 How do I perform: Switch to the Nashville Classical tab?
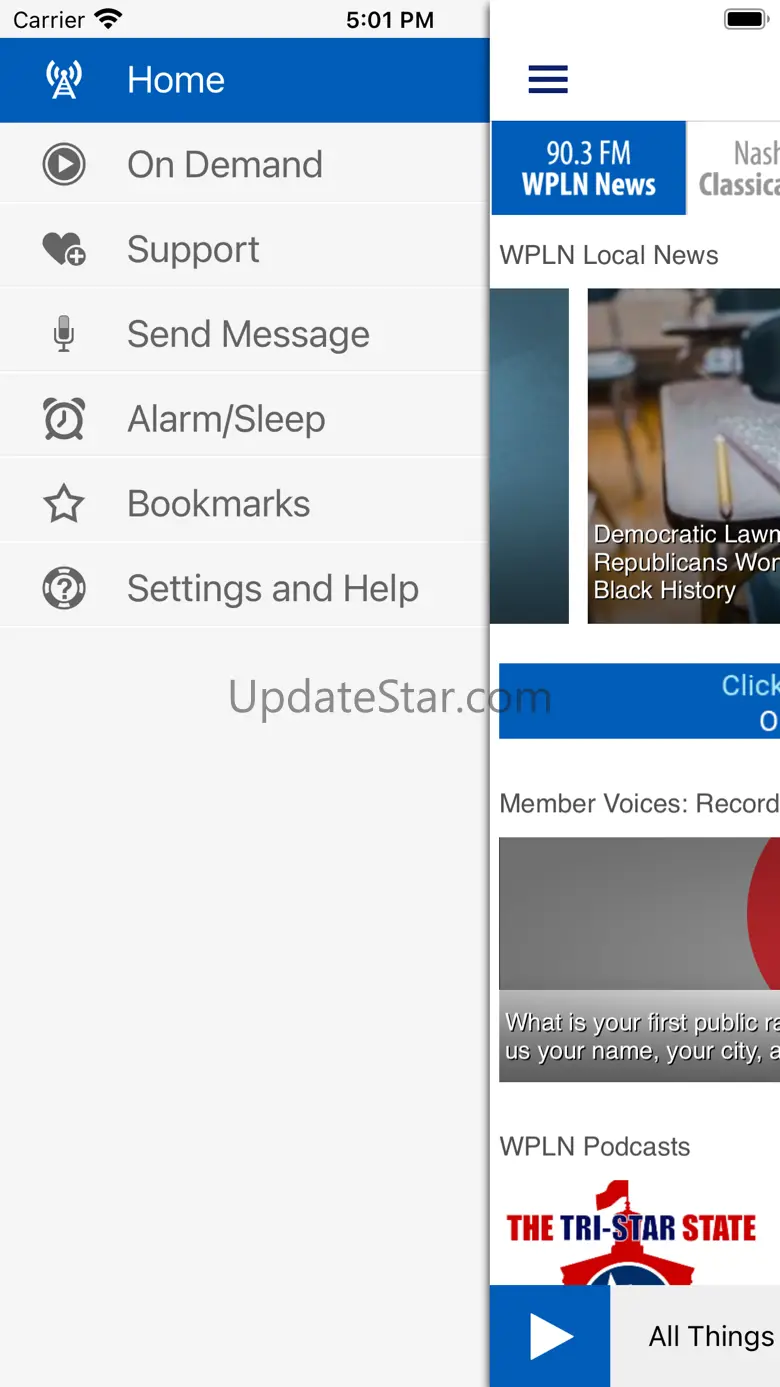[734, 168]
